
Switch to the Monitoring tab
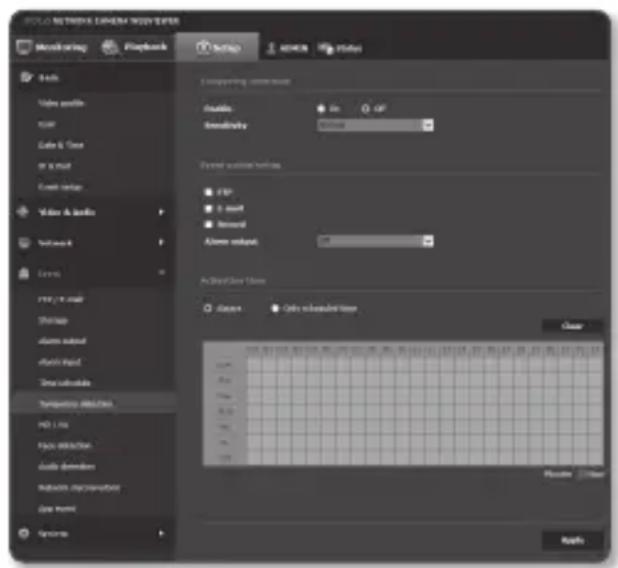point(52,47)
